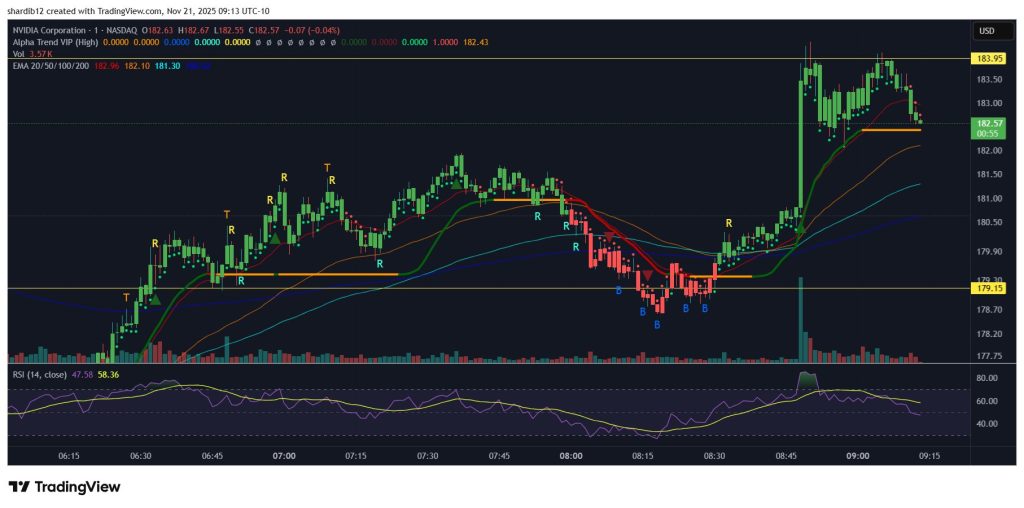Click the green 182.57 current price label

[x=988, y=122]
